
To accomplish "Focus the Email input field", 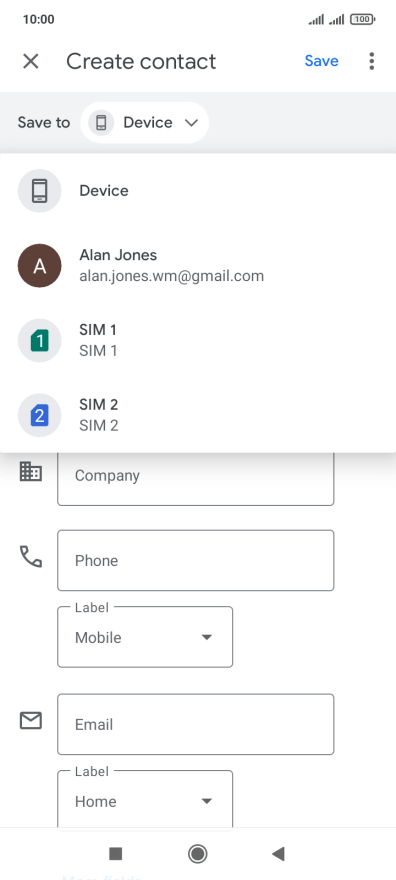I will pyautogui.click(x=196, y=724).
